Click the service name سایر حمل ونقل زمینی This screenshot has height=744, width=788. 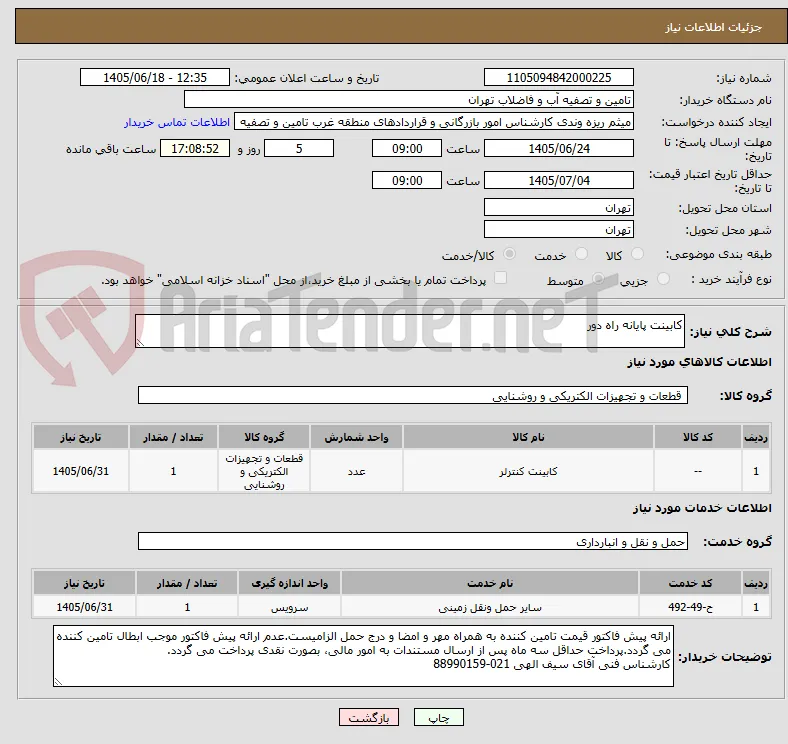tap(490, 607)
